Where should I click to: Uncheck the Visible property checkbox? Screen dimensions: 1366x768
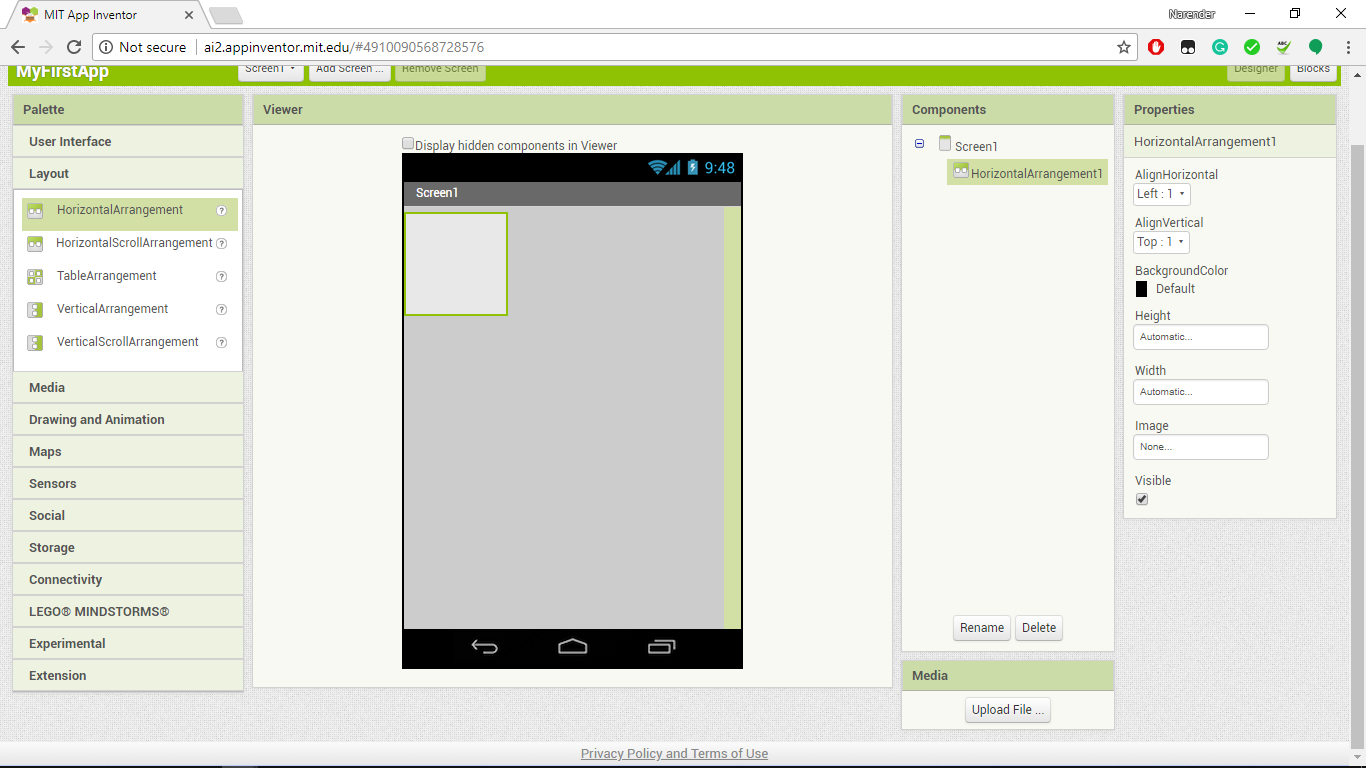[x=1142, y=499]
